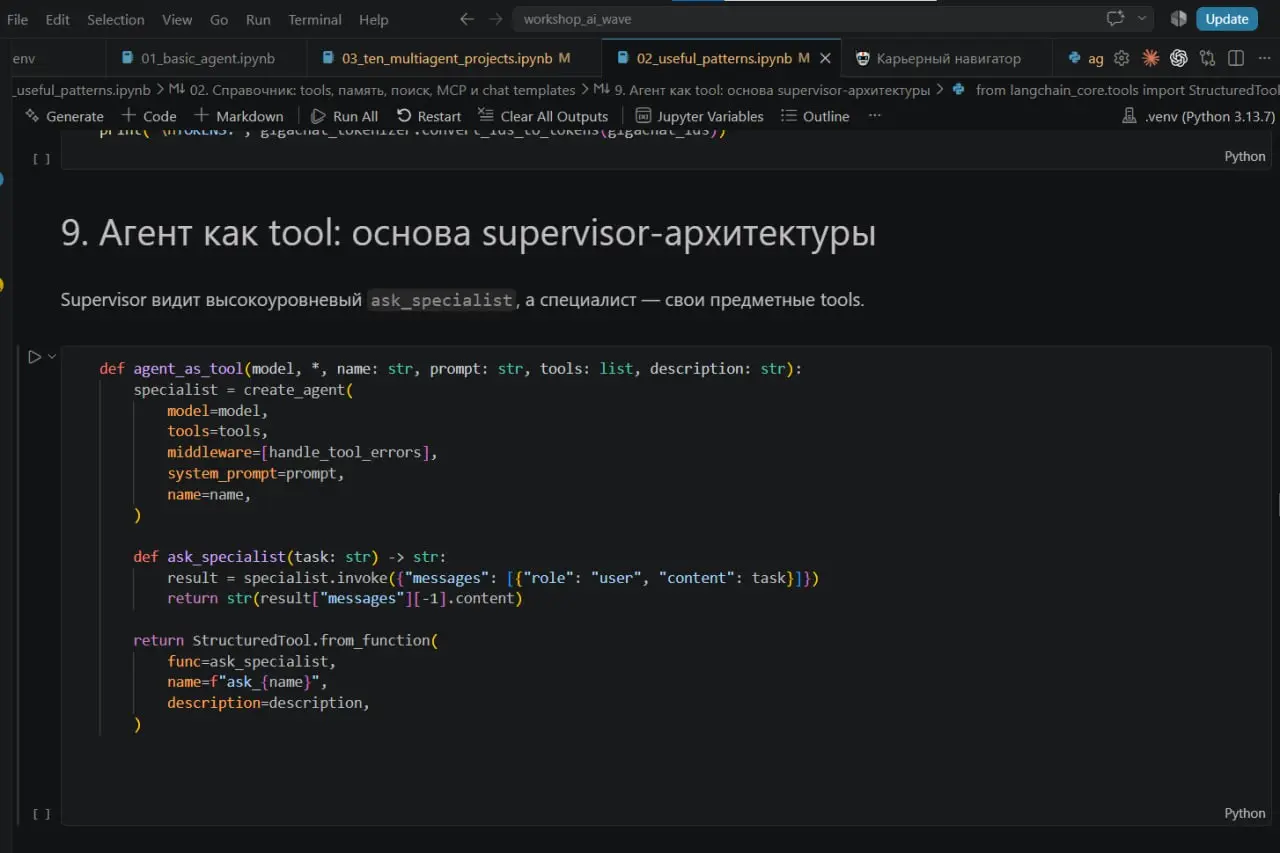The width and height of the screenshot is (1280, 853).
Task: Go back using the left arrow
Action: [x=466, y=19]
